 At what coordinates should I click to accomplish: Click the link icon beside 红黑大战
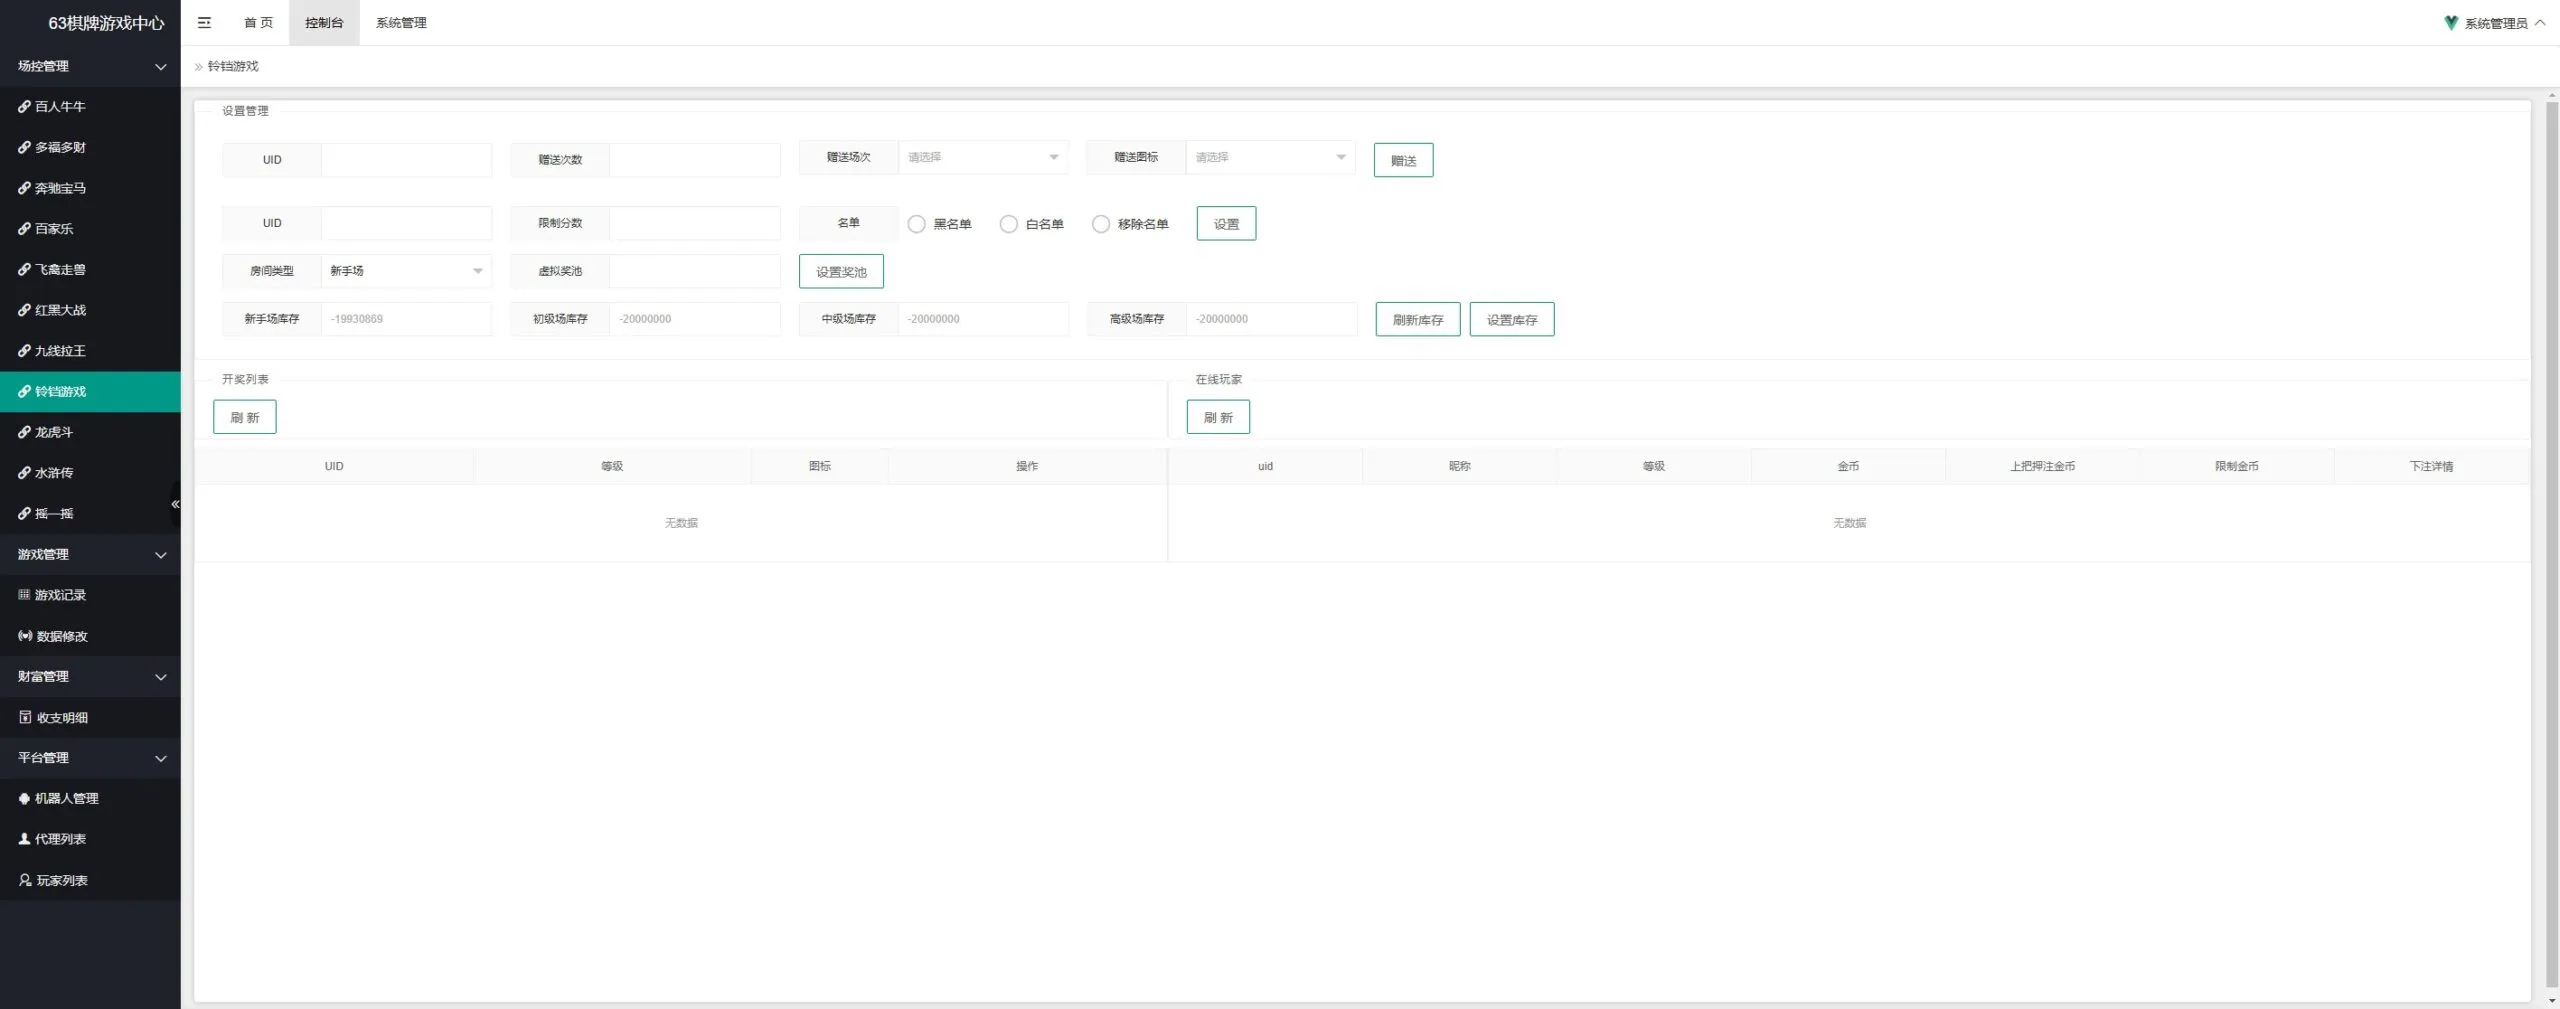[x=24, y=310]
